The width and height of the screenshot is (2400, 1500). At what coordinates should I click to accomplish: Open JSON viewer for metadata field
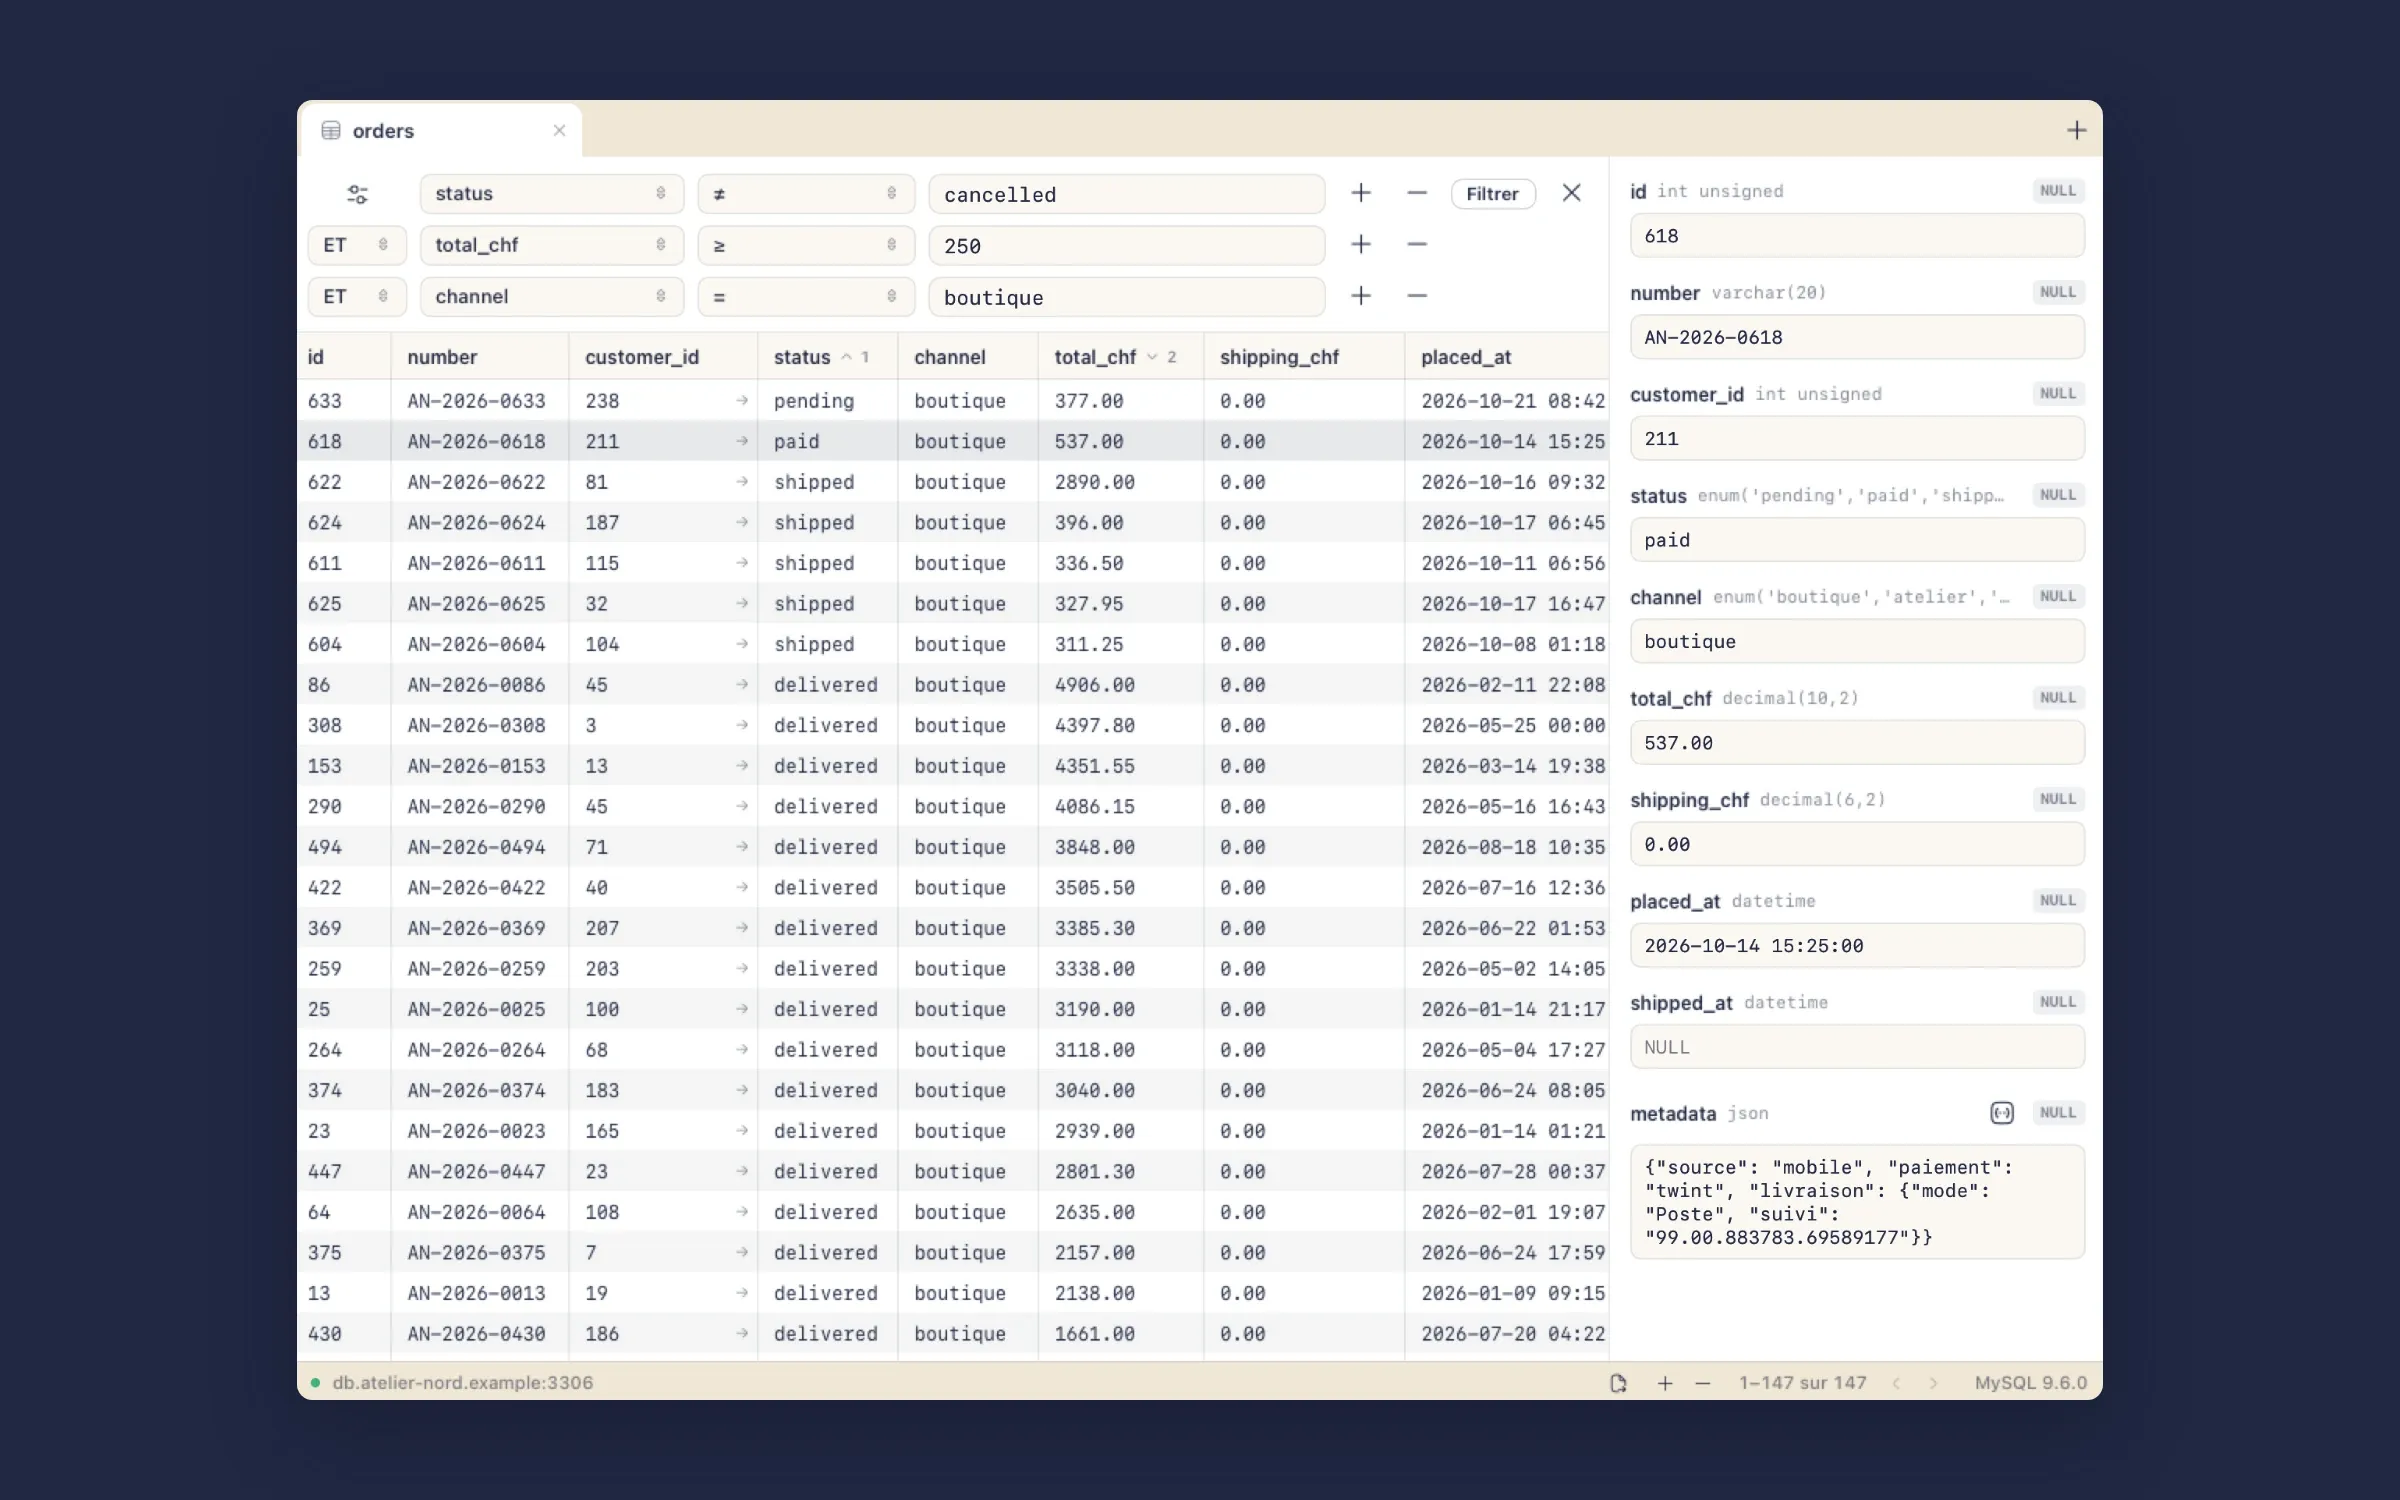(2002, 1113)
